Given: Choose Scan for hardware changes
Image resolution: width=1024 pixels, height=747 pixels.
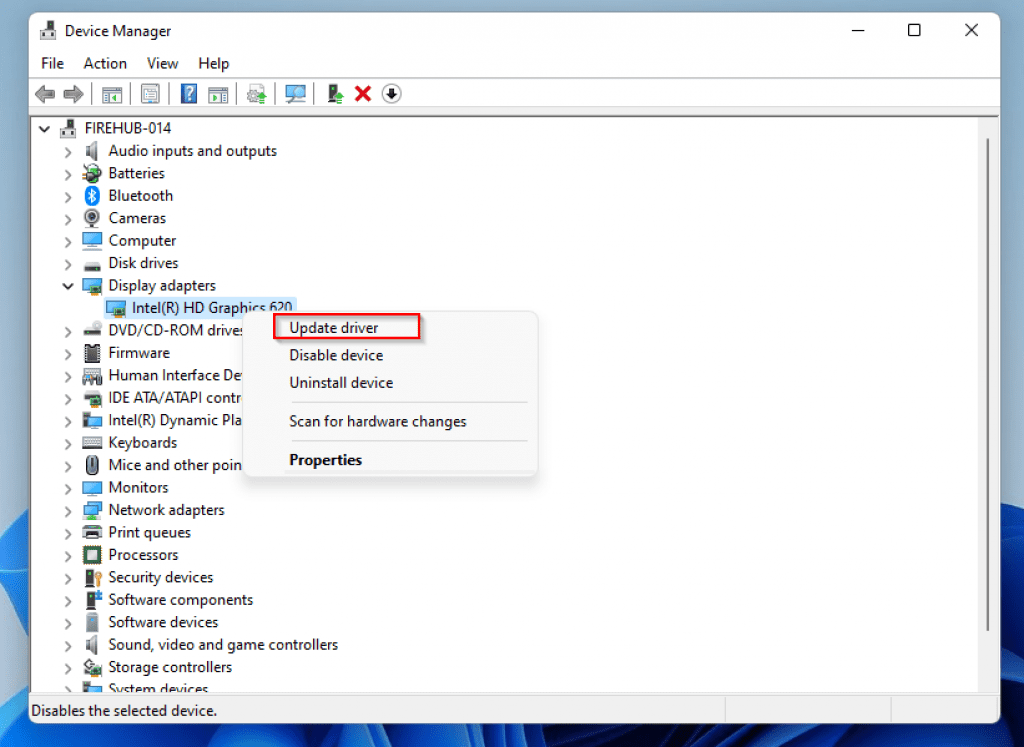Looking at the screenshot, I should pyautogui.click(x=377, y=421).
